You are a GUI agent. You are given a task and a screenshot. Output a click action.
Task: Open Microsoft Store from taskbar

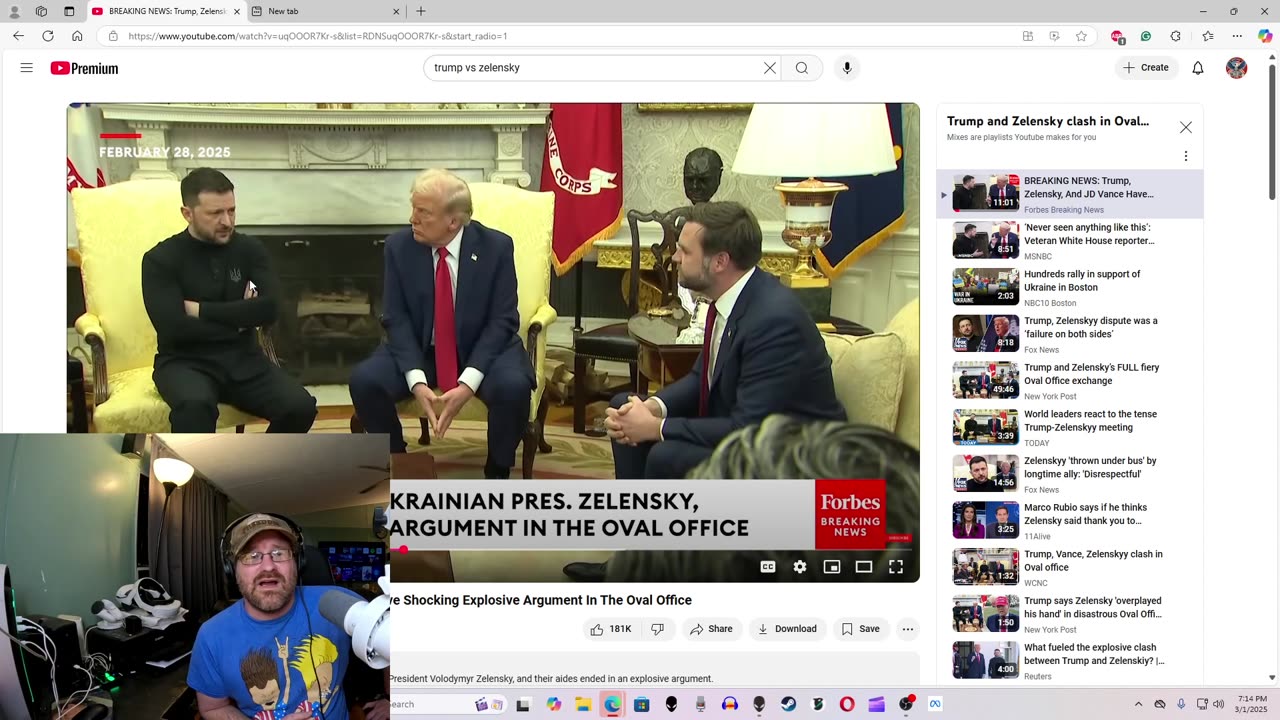tap(642, 704)
